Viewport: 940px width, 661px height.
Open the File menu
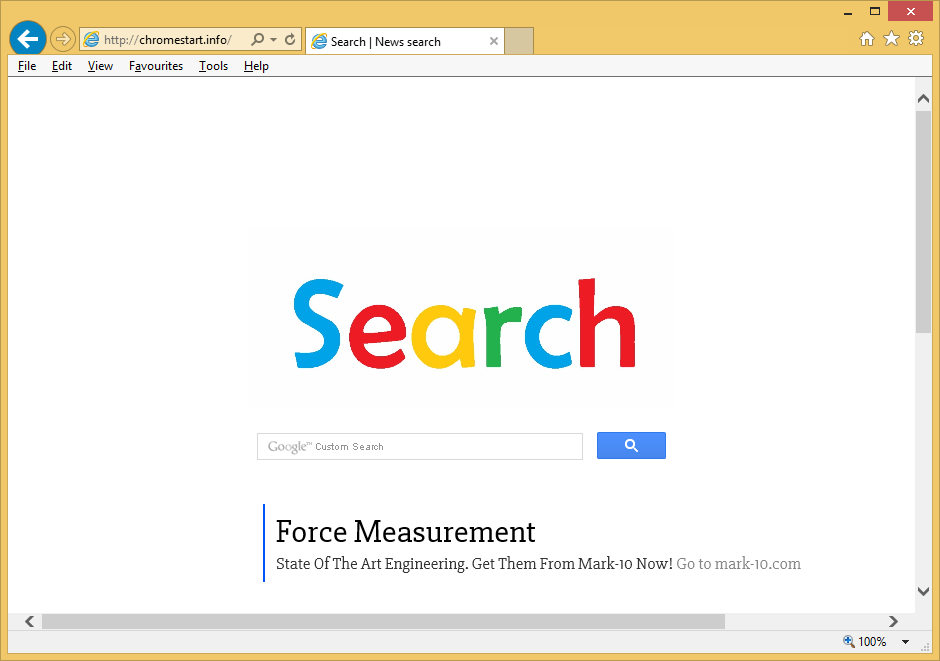pos(27,66)
